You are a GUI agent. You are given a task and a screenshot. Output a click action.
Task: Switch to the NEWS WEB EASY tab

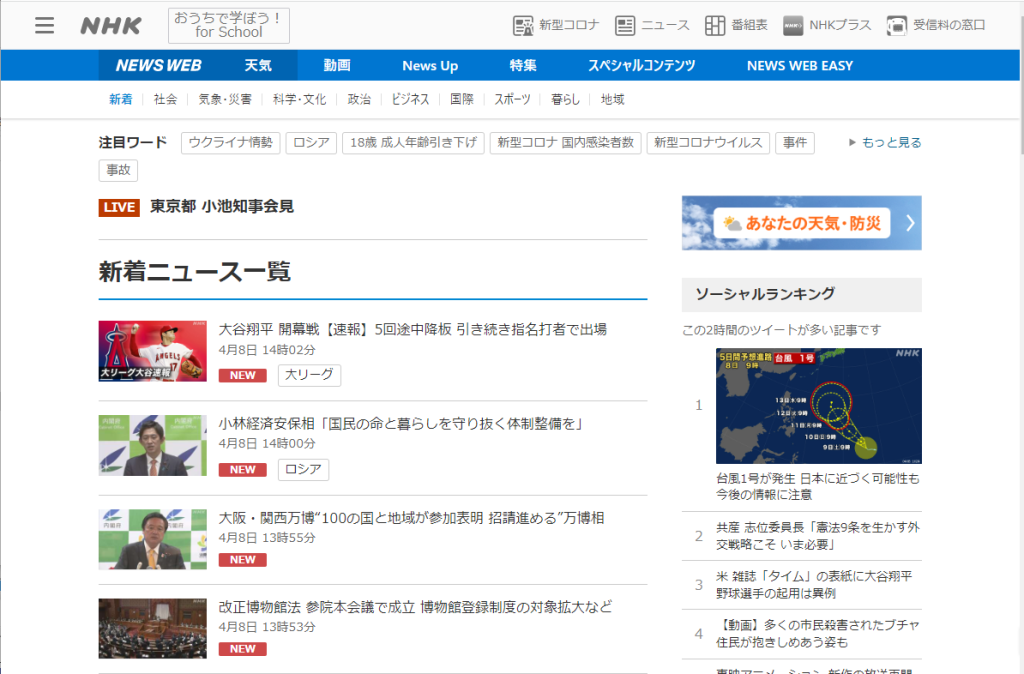point(799,65)
